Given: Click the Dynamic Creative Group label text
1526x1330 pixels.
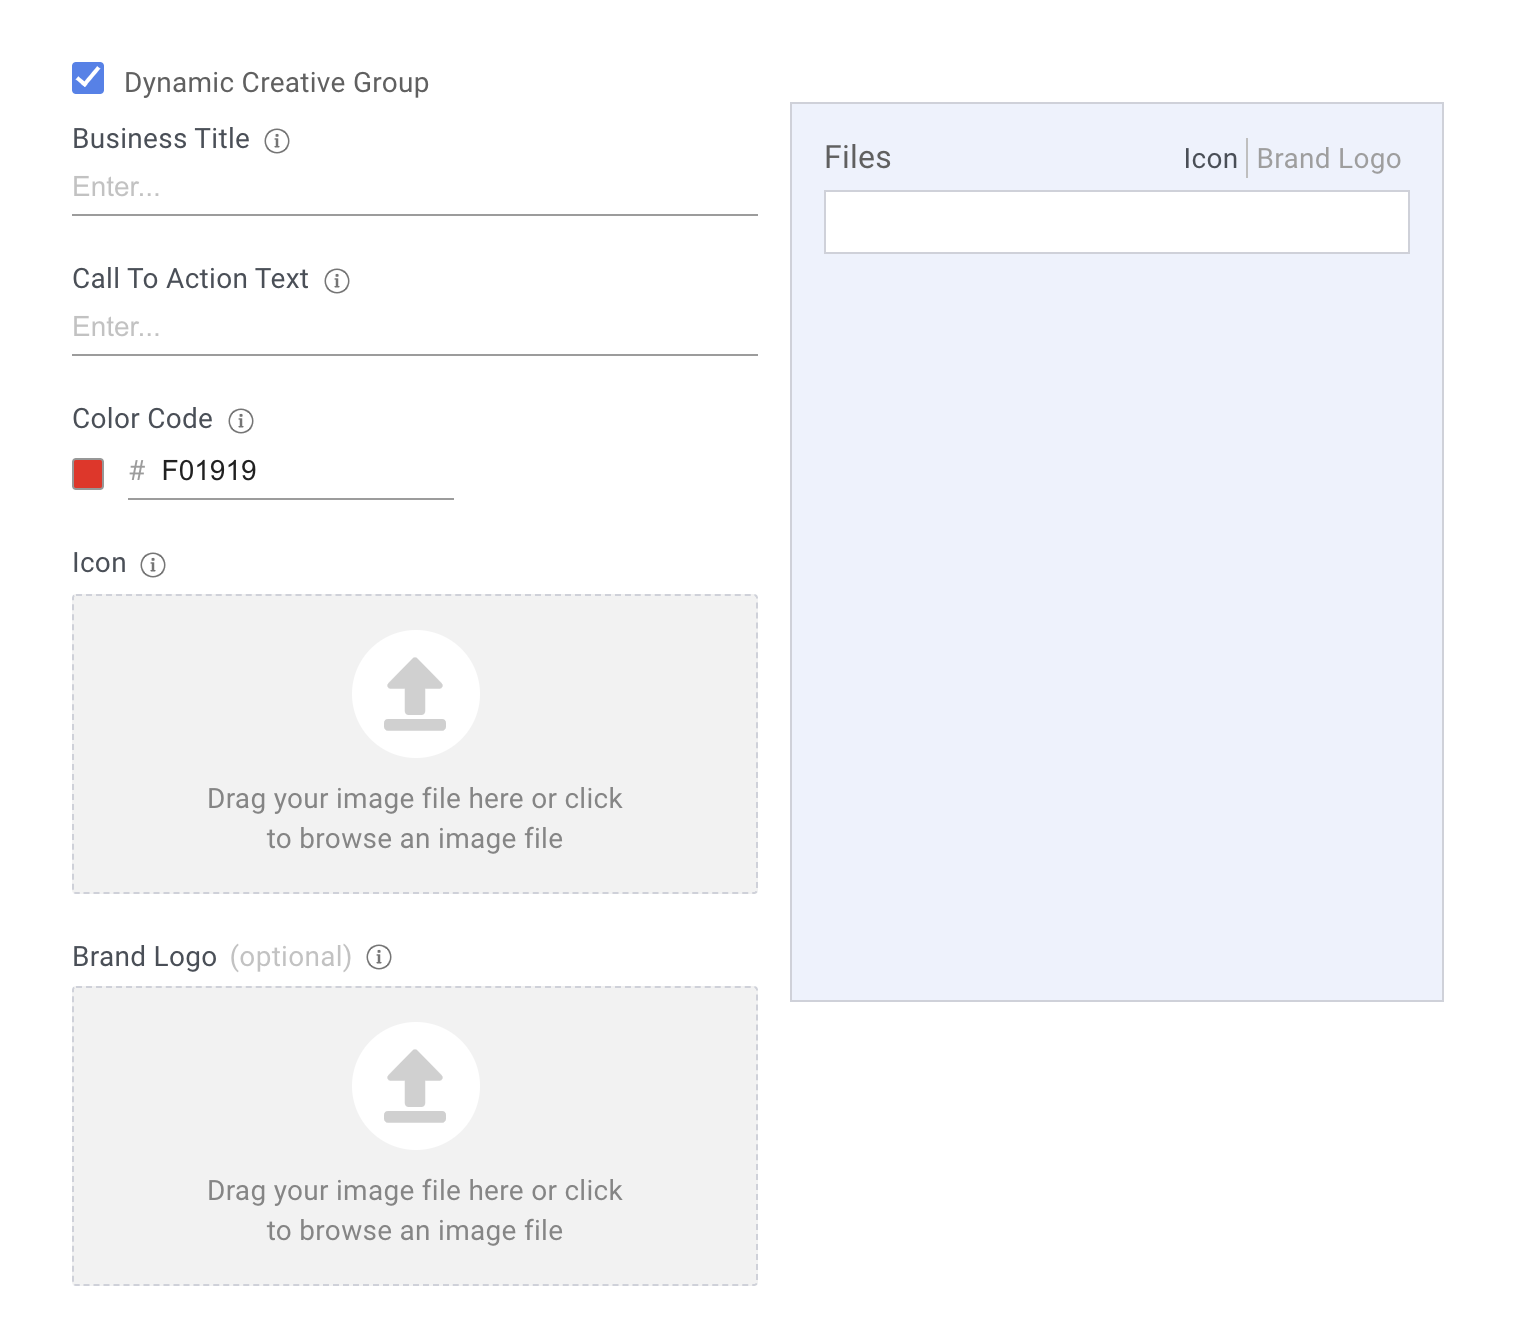Looking at the screenshot, I should 276,82.
